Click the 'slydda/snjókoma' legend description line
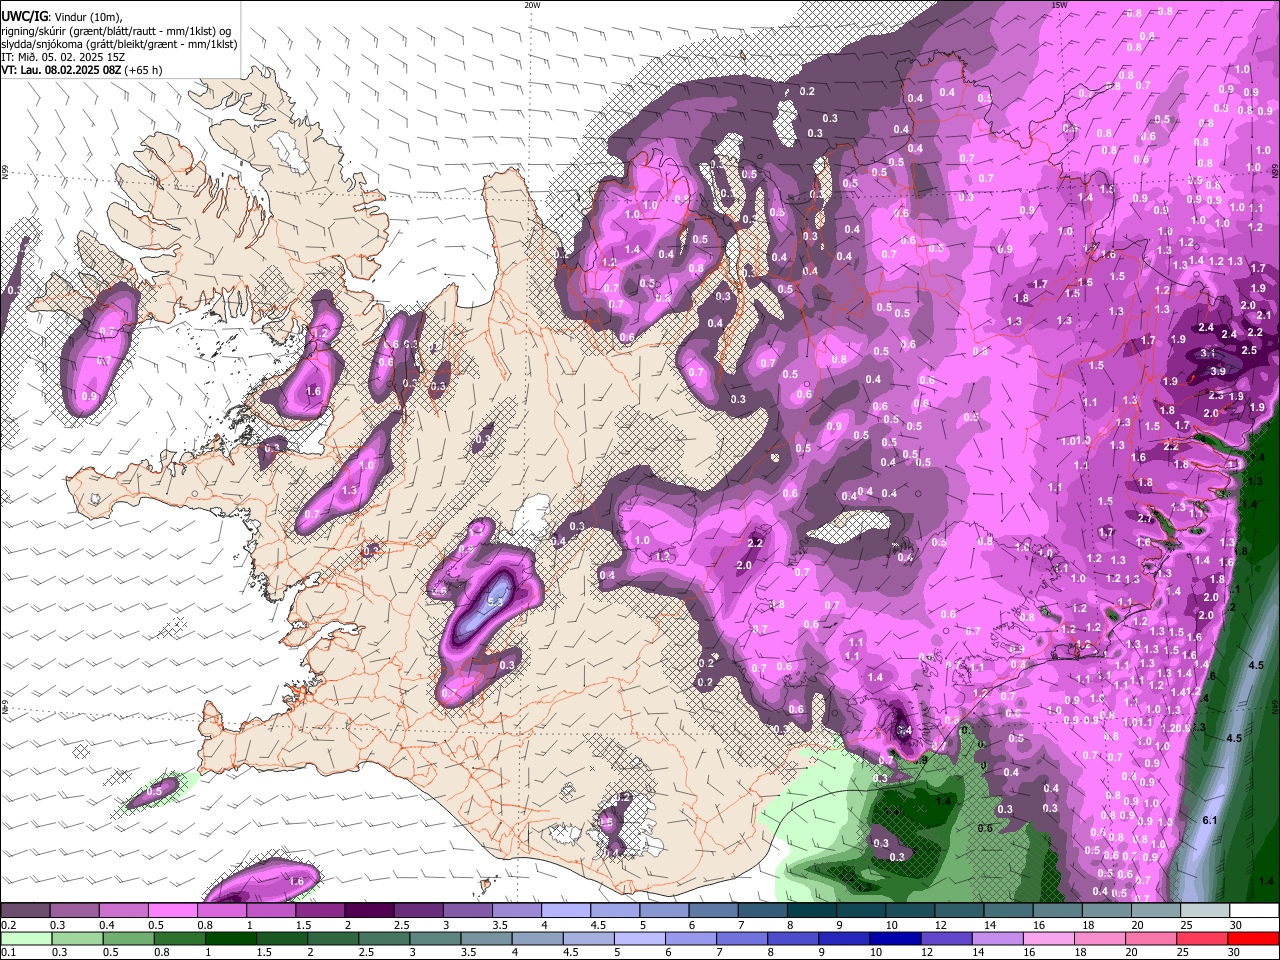 click(x=119, y=44)
